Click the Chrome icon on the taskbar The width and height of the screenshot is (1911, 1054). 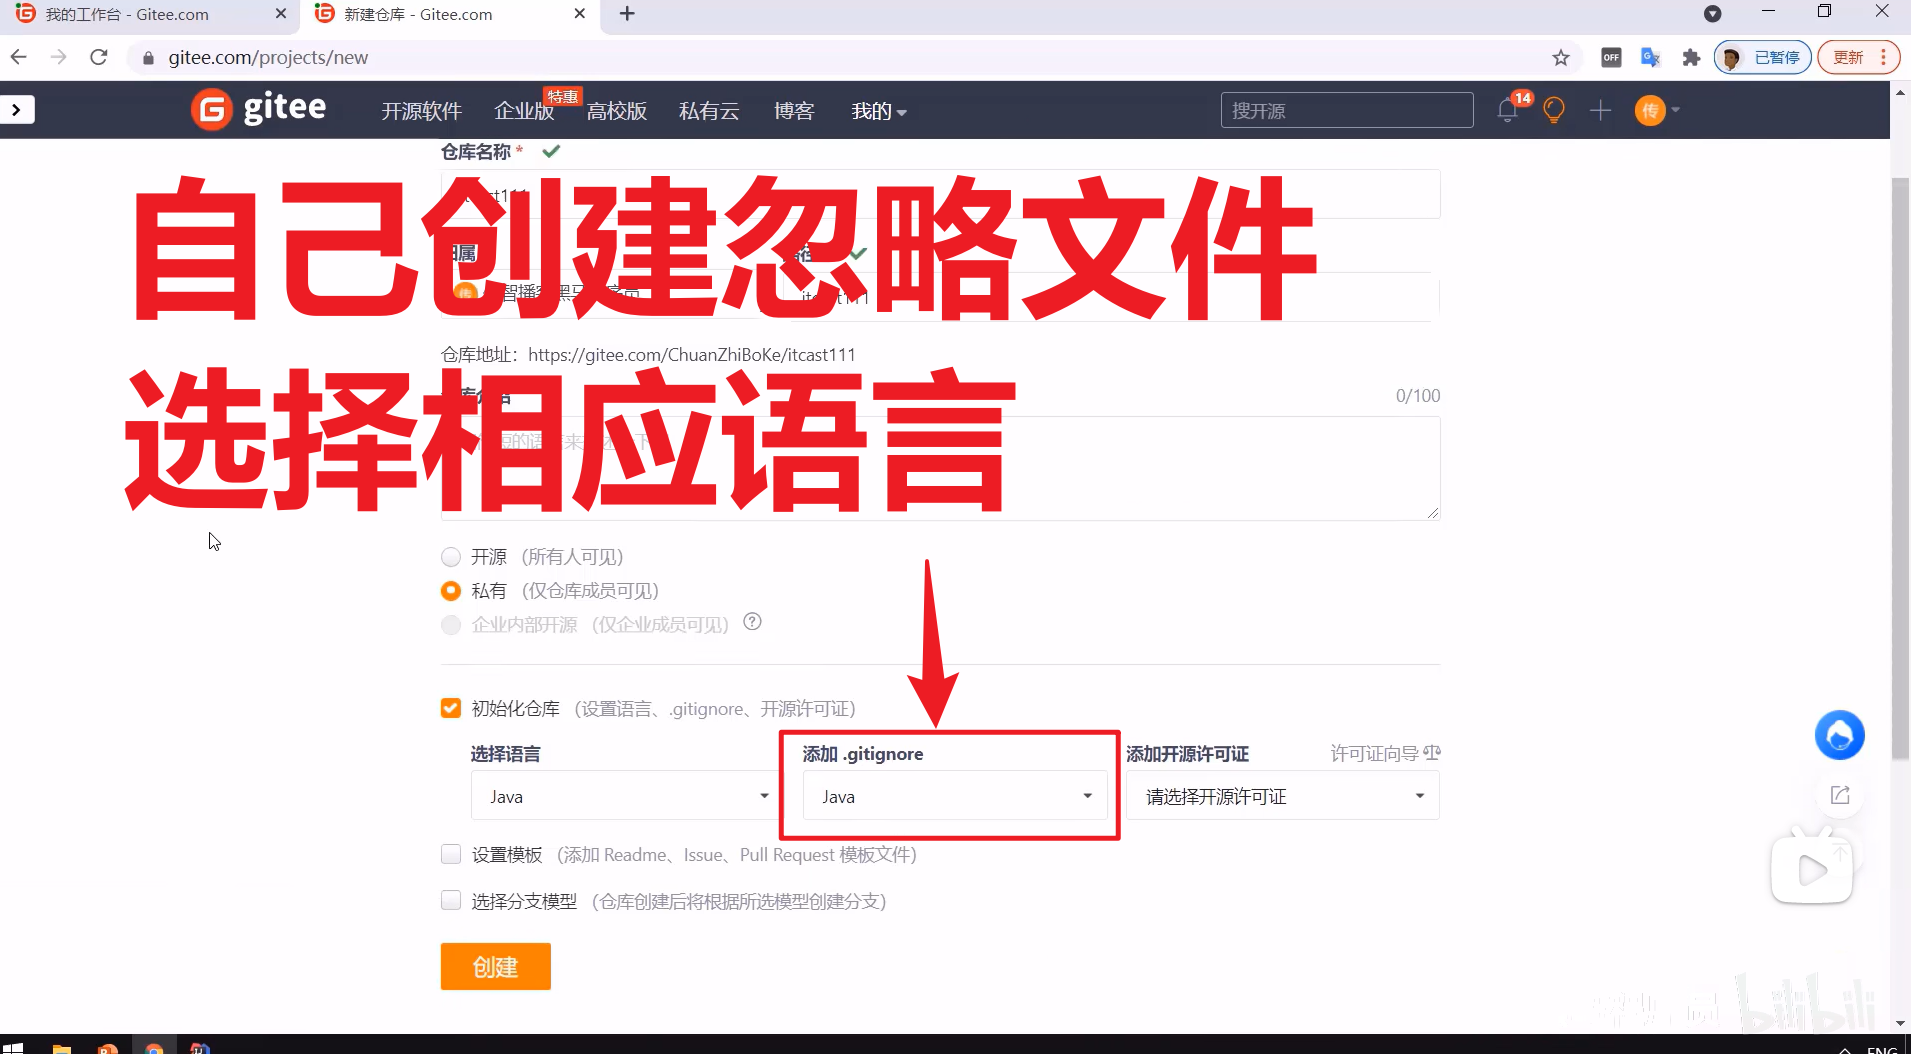tap(153, 1047)
